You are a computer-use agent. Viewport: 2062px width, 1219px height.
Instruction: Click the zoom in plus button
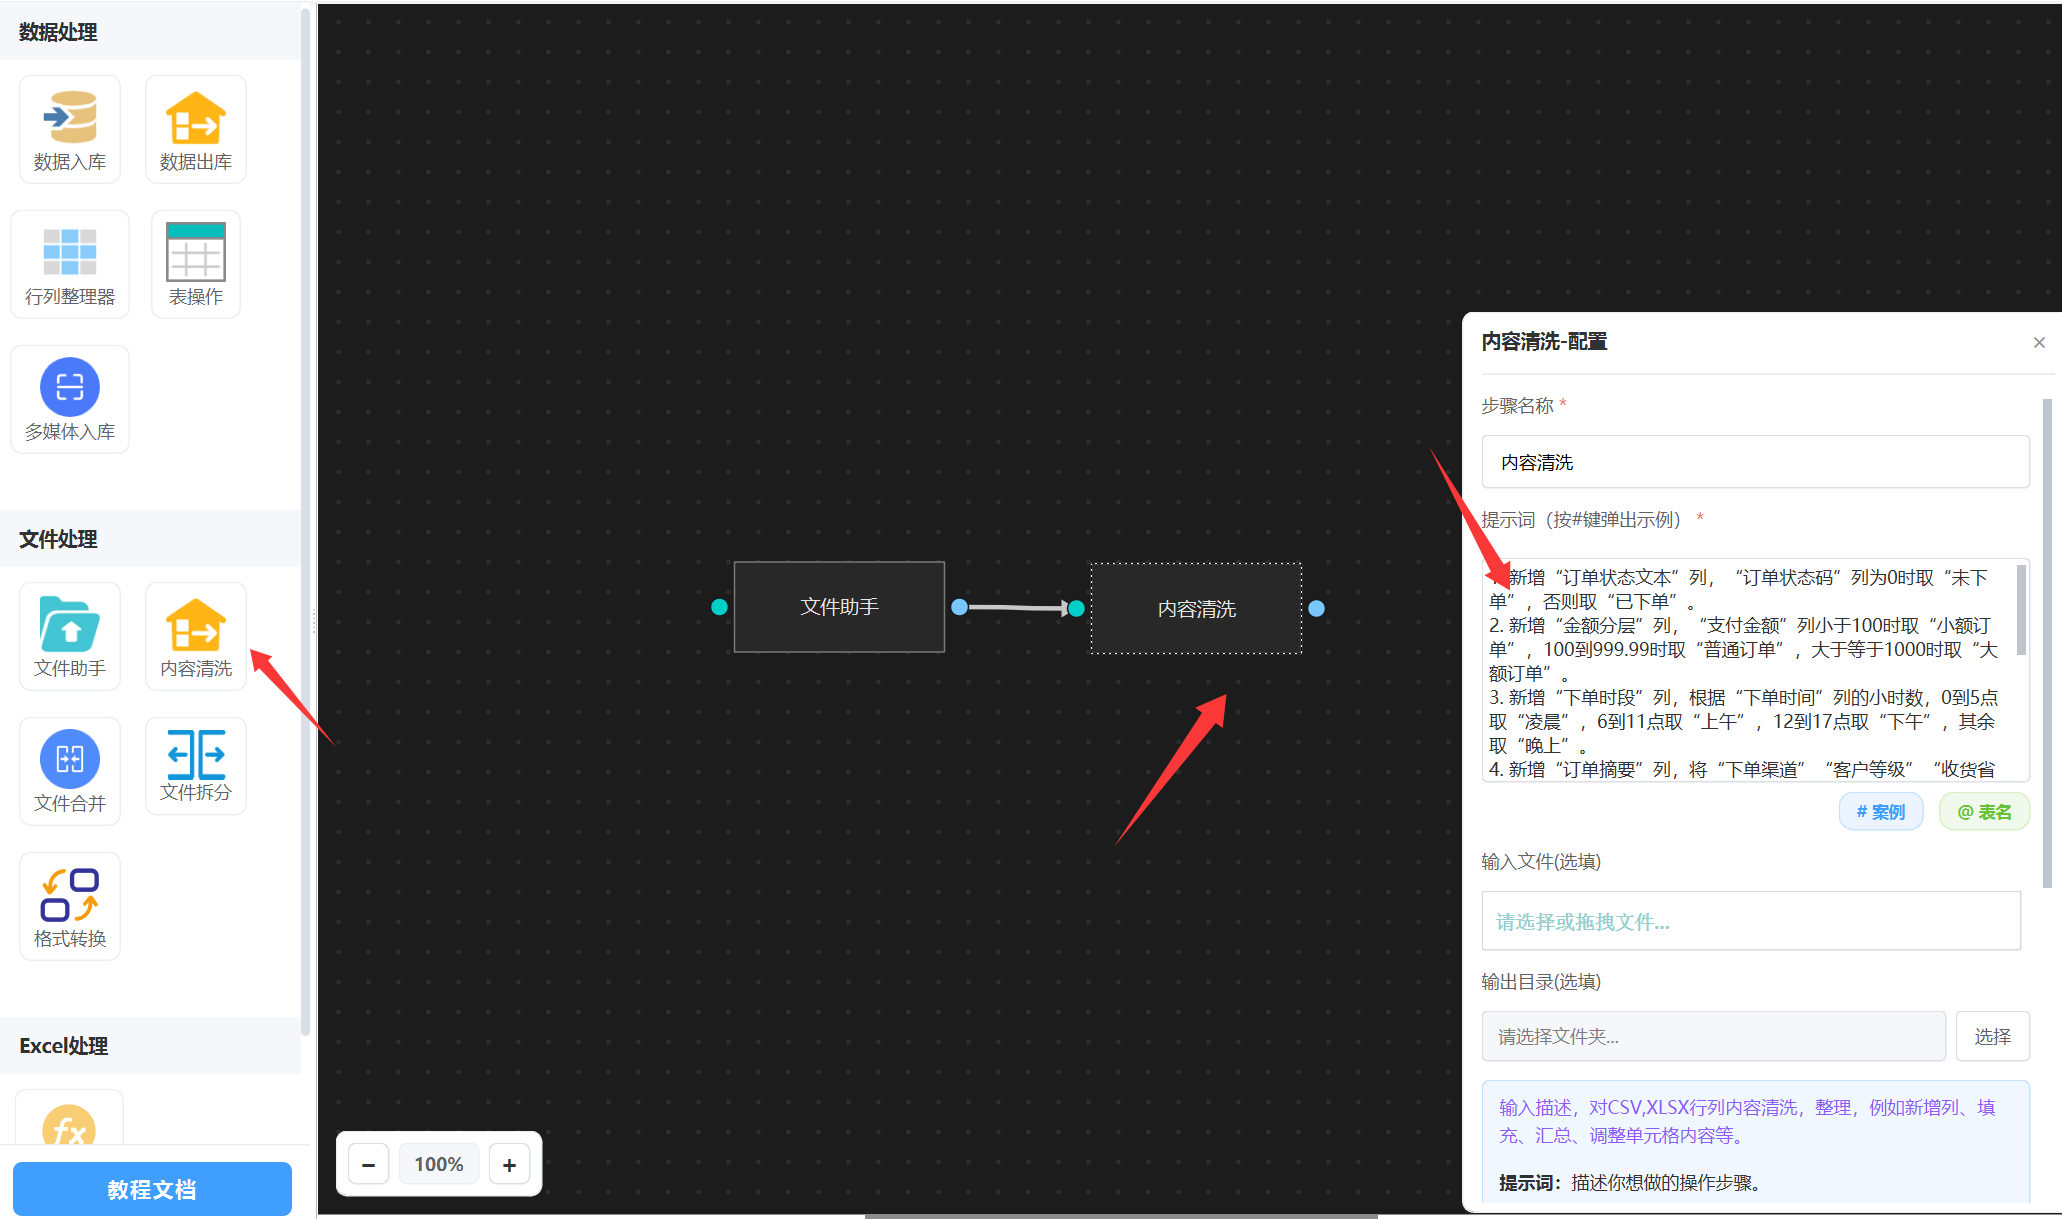pyautogui.click(x=509, y=1165)
